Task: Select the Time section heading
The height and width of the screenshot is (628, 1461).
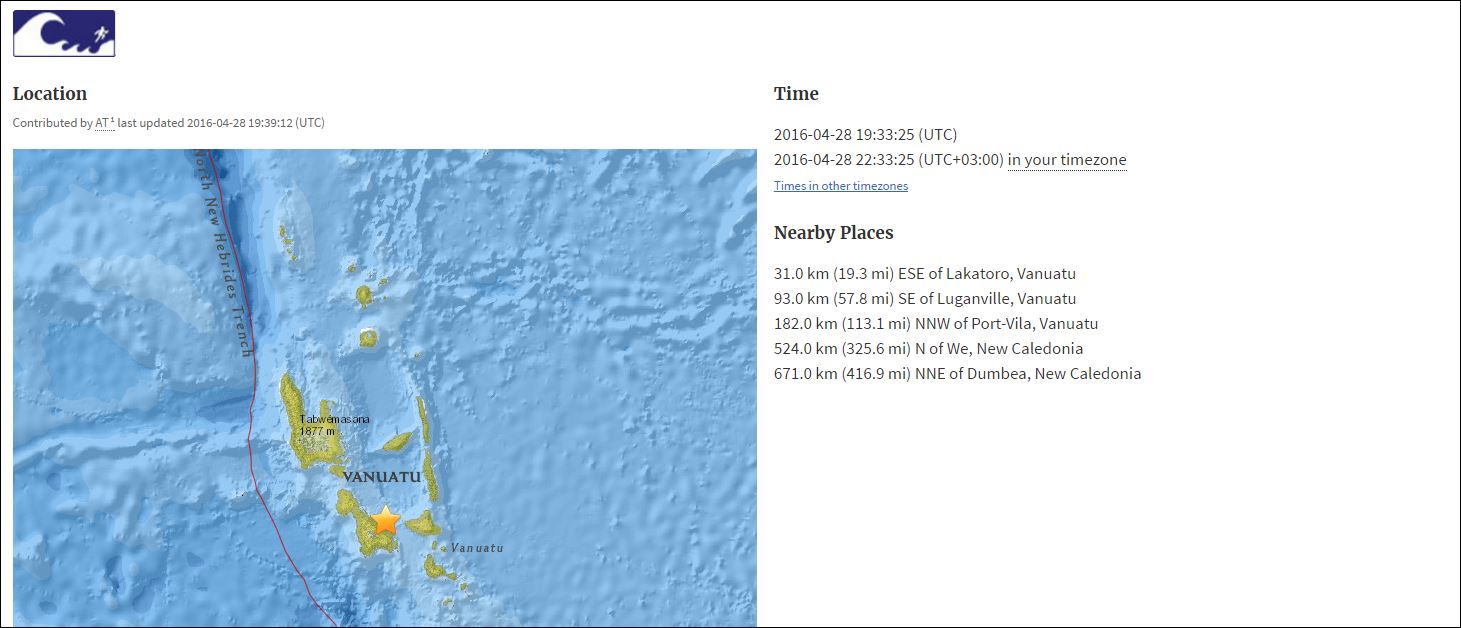Action: tap(796, 94)
